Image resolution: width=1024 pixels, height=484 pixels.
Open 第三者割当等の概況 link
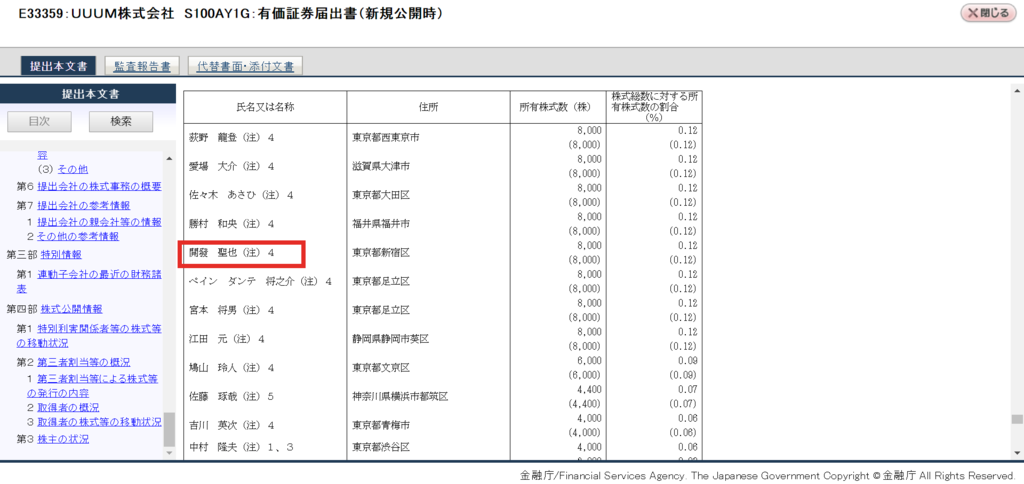click(84, 362)
